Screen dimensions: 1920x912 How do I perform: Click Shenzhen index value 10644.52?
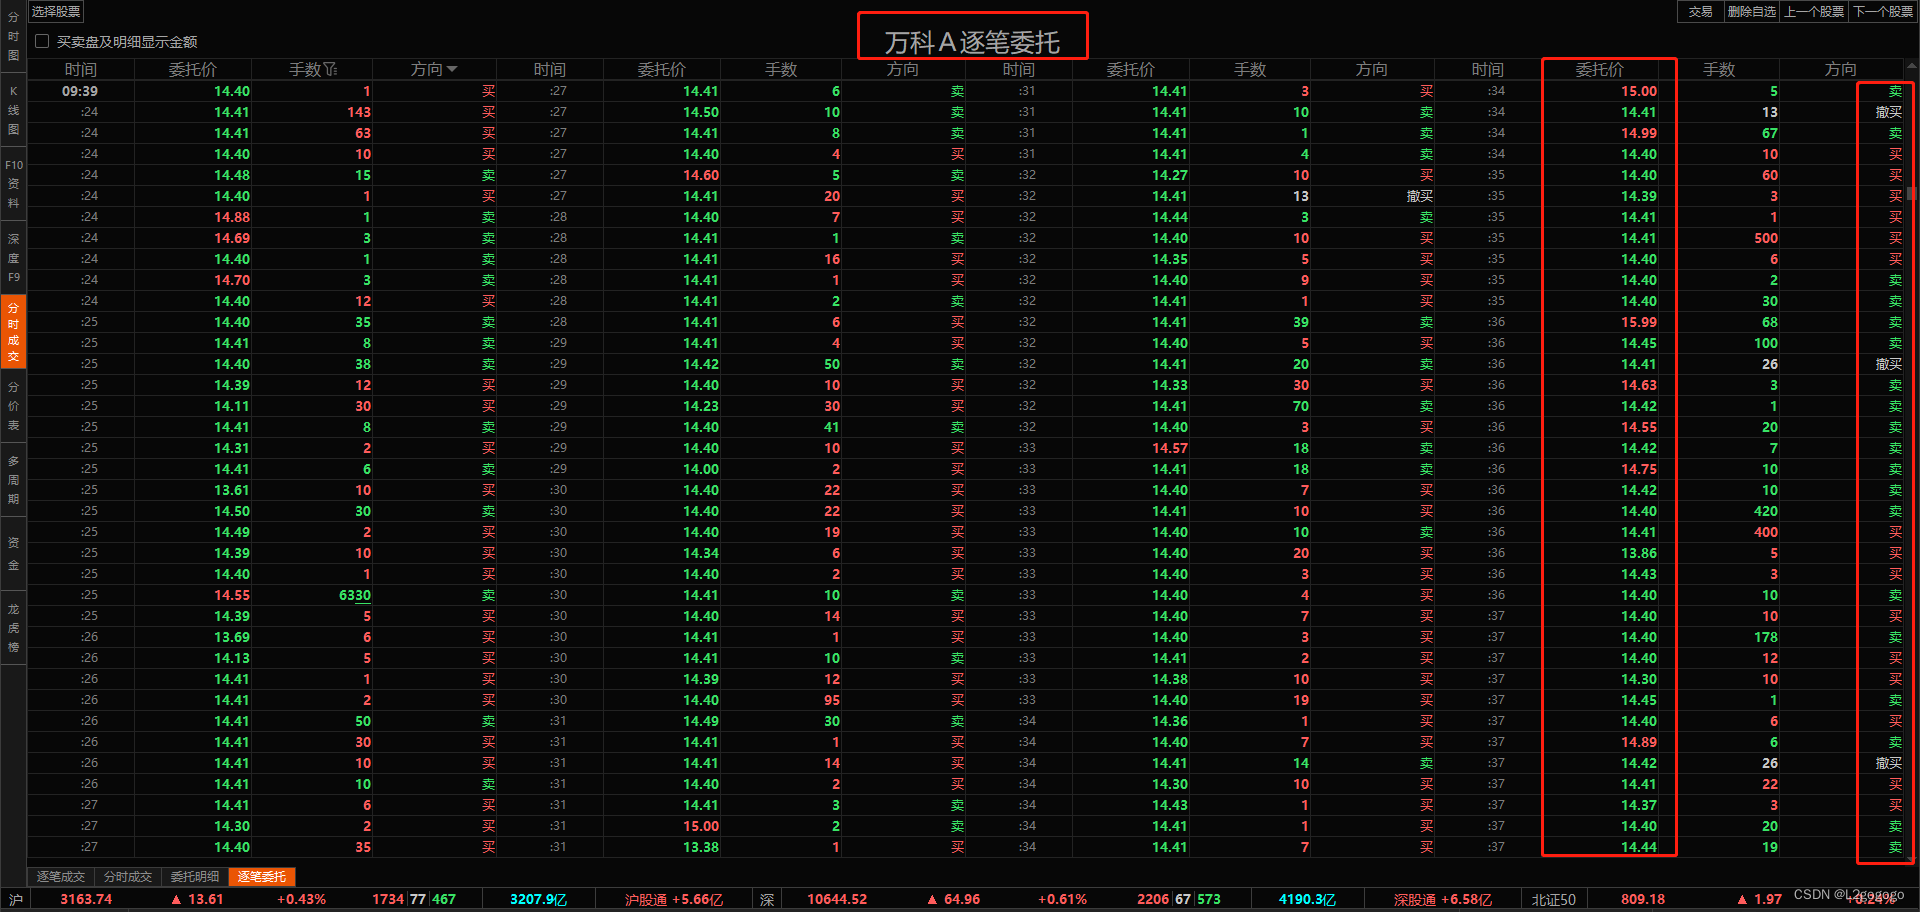coord(837,899)
